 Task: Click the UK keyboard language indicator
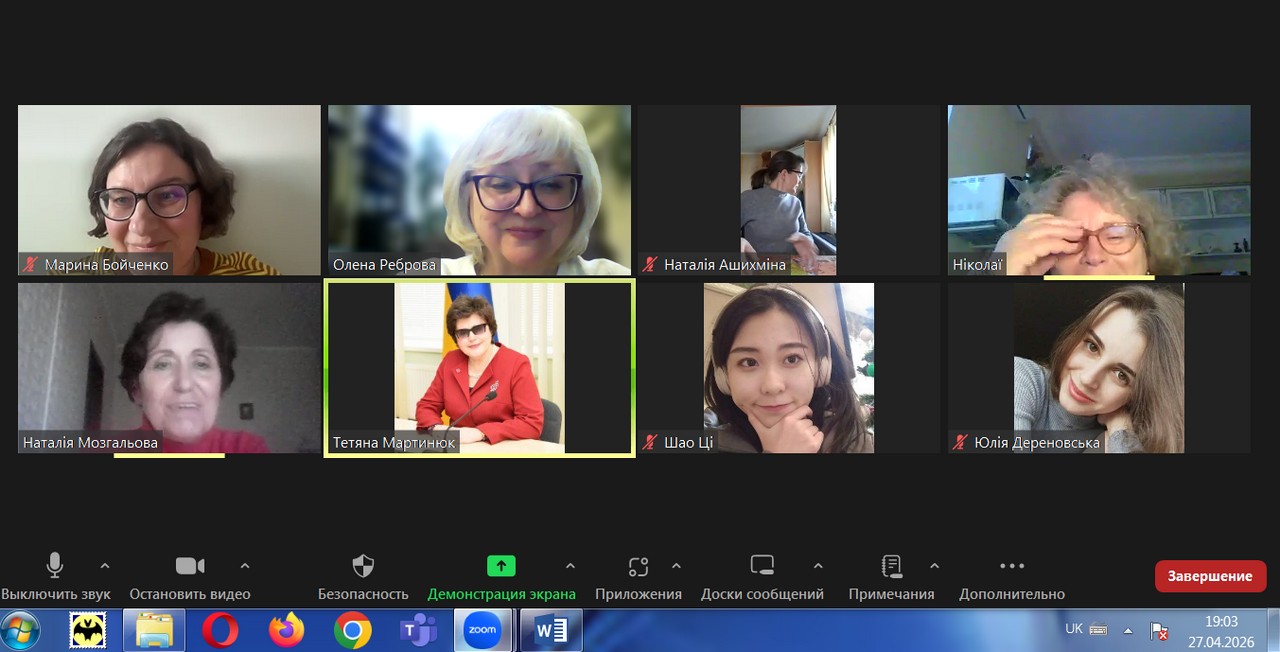click(1074, 629)
